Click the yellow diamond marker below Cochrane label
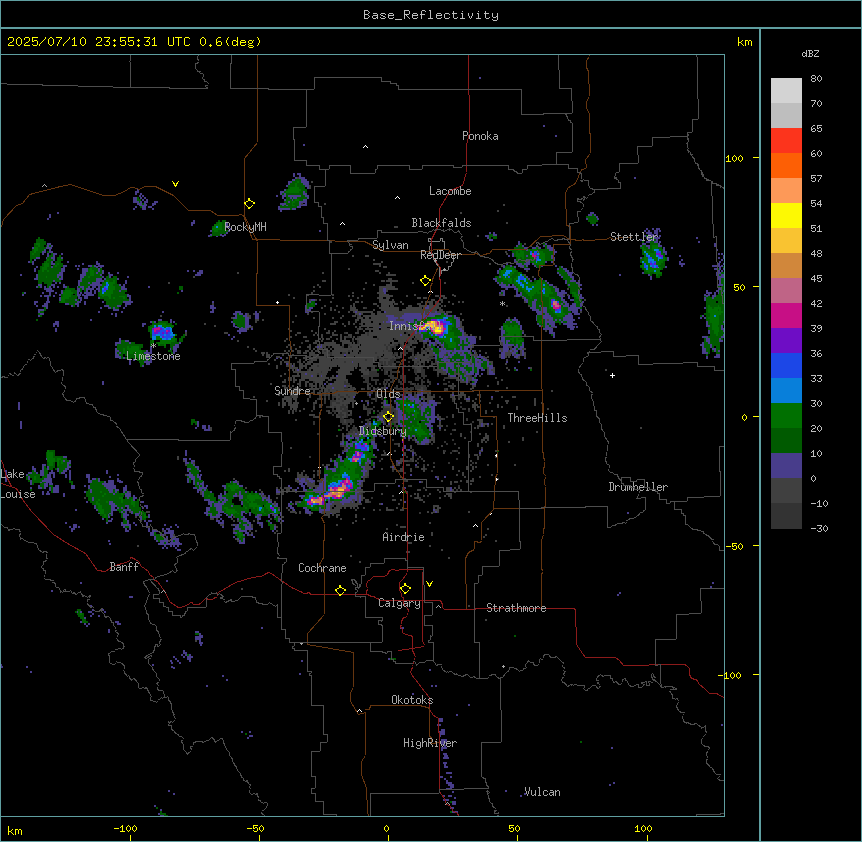This screenshot has width=862, height=842. pyautogui.click(x=340, y=590)
